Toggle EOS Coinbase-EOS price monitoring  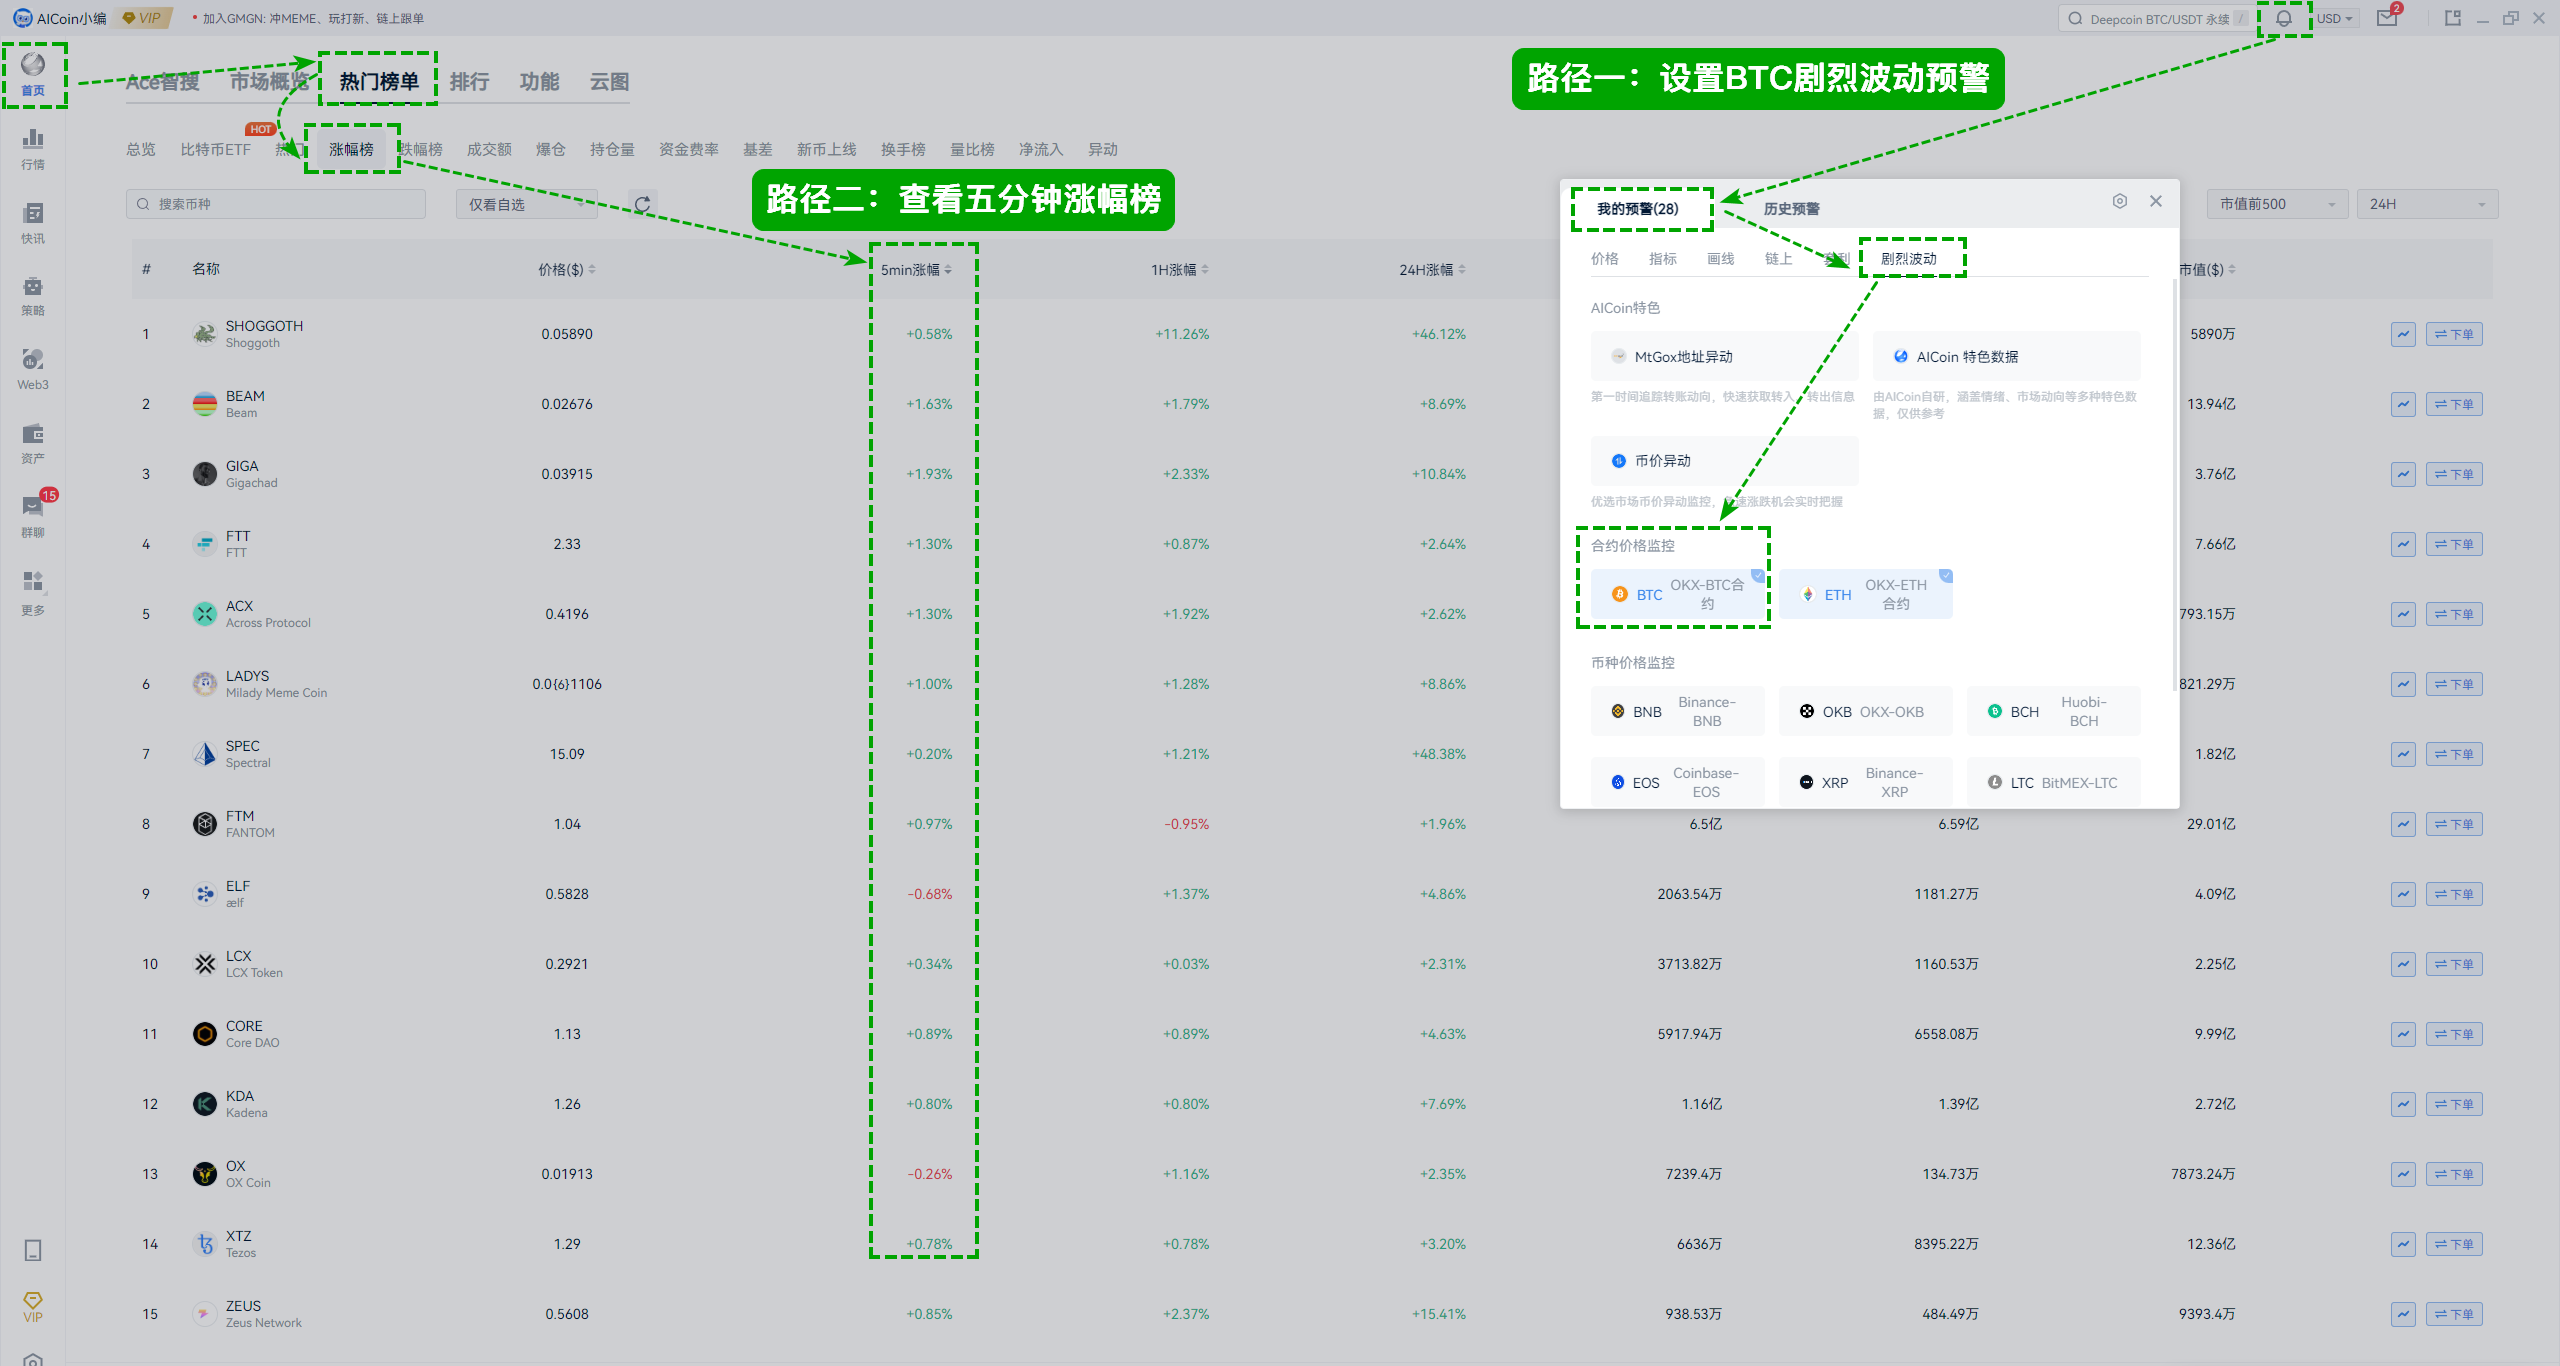click(1677, 782)
